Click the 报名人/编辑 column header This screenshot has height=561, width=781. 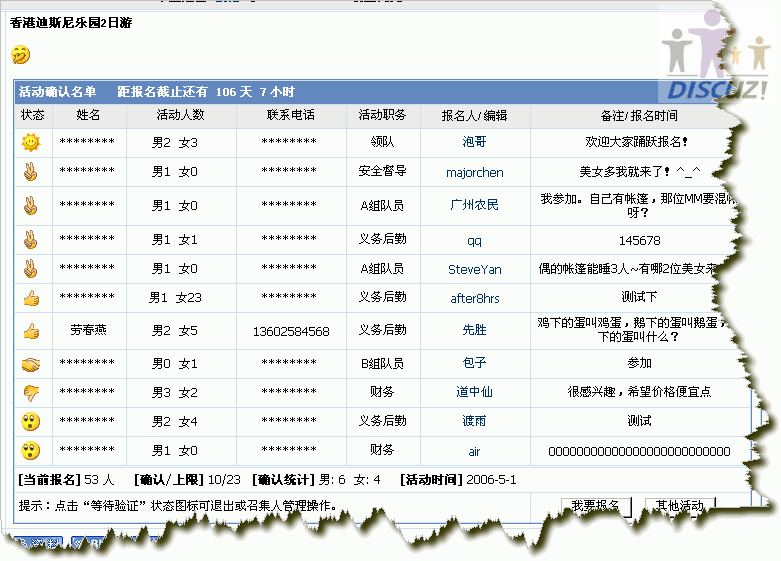click(x=474, y=116)
